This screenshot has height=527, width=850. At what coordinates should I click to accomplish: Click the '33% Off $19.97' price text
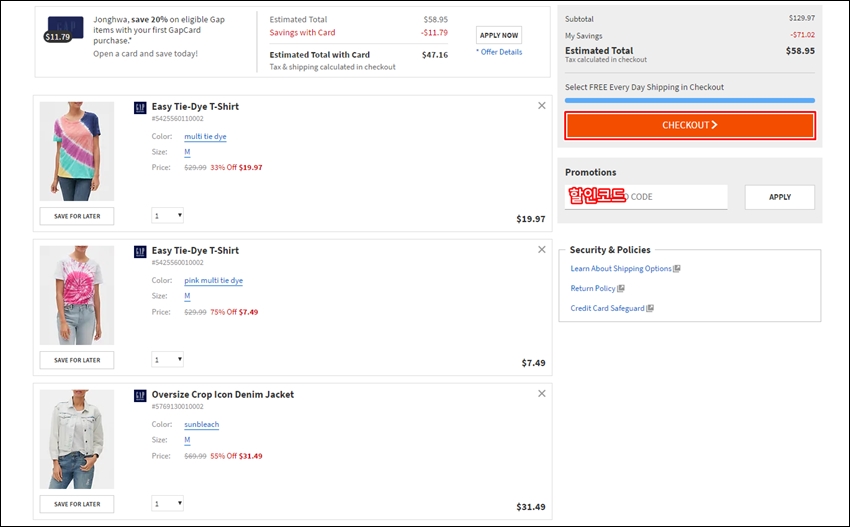[236, 168]
